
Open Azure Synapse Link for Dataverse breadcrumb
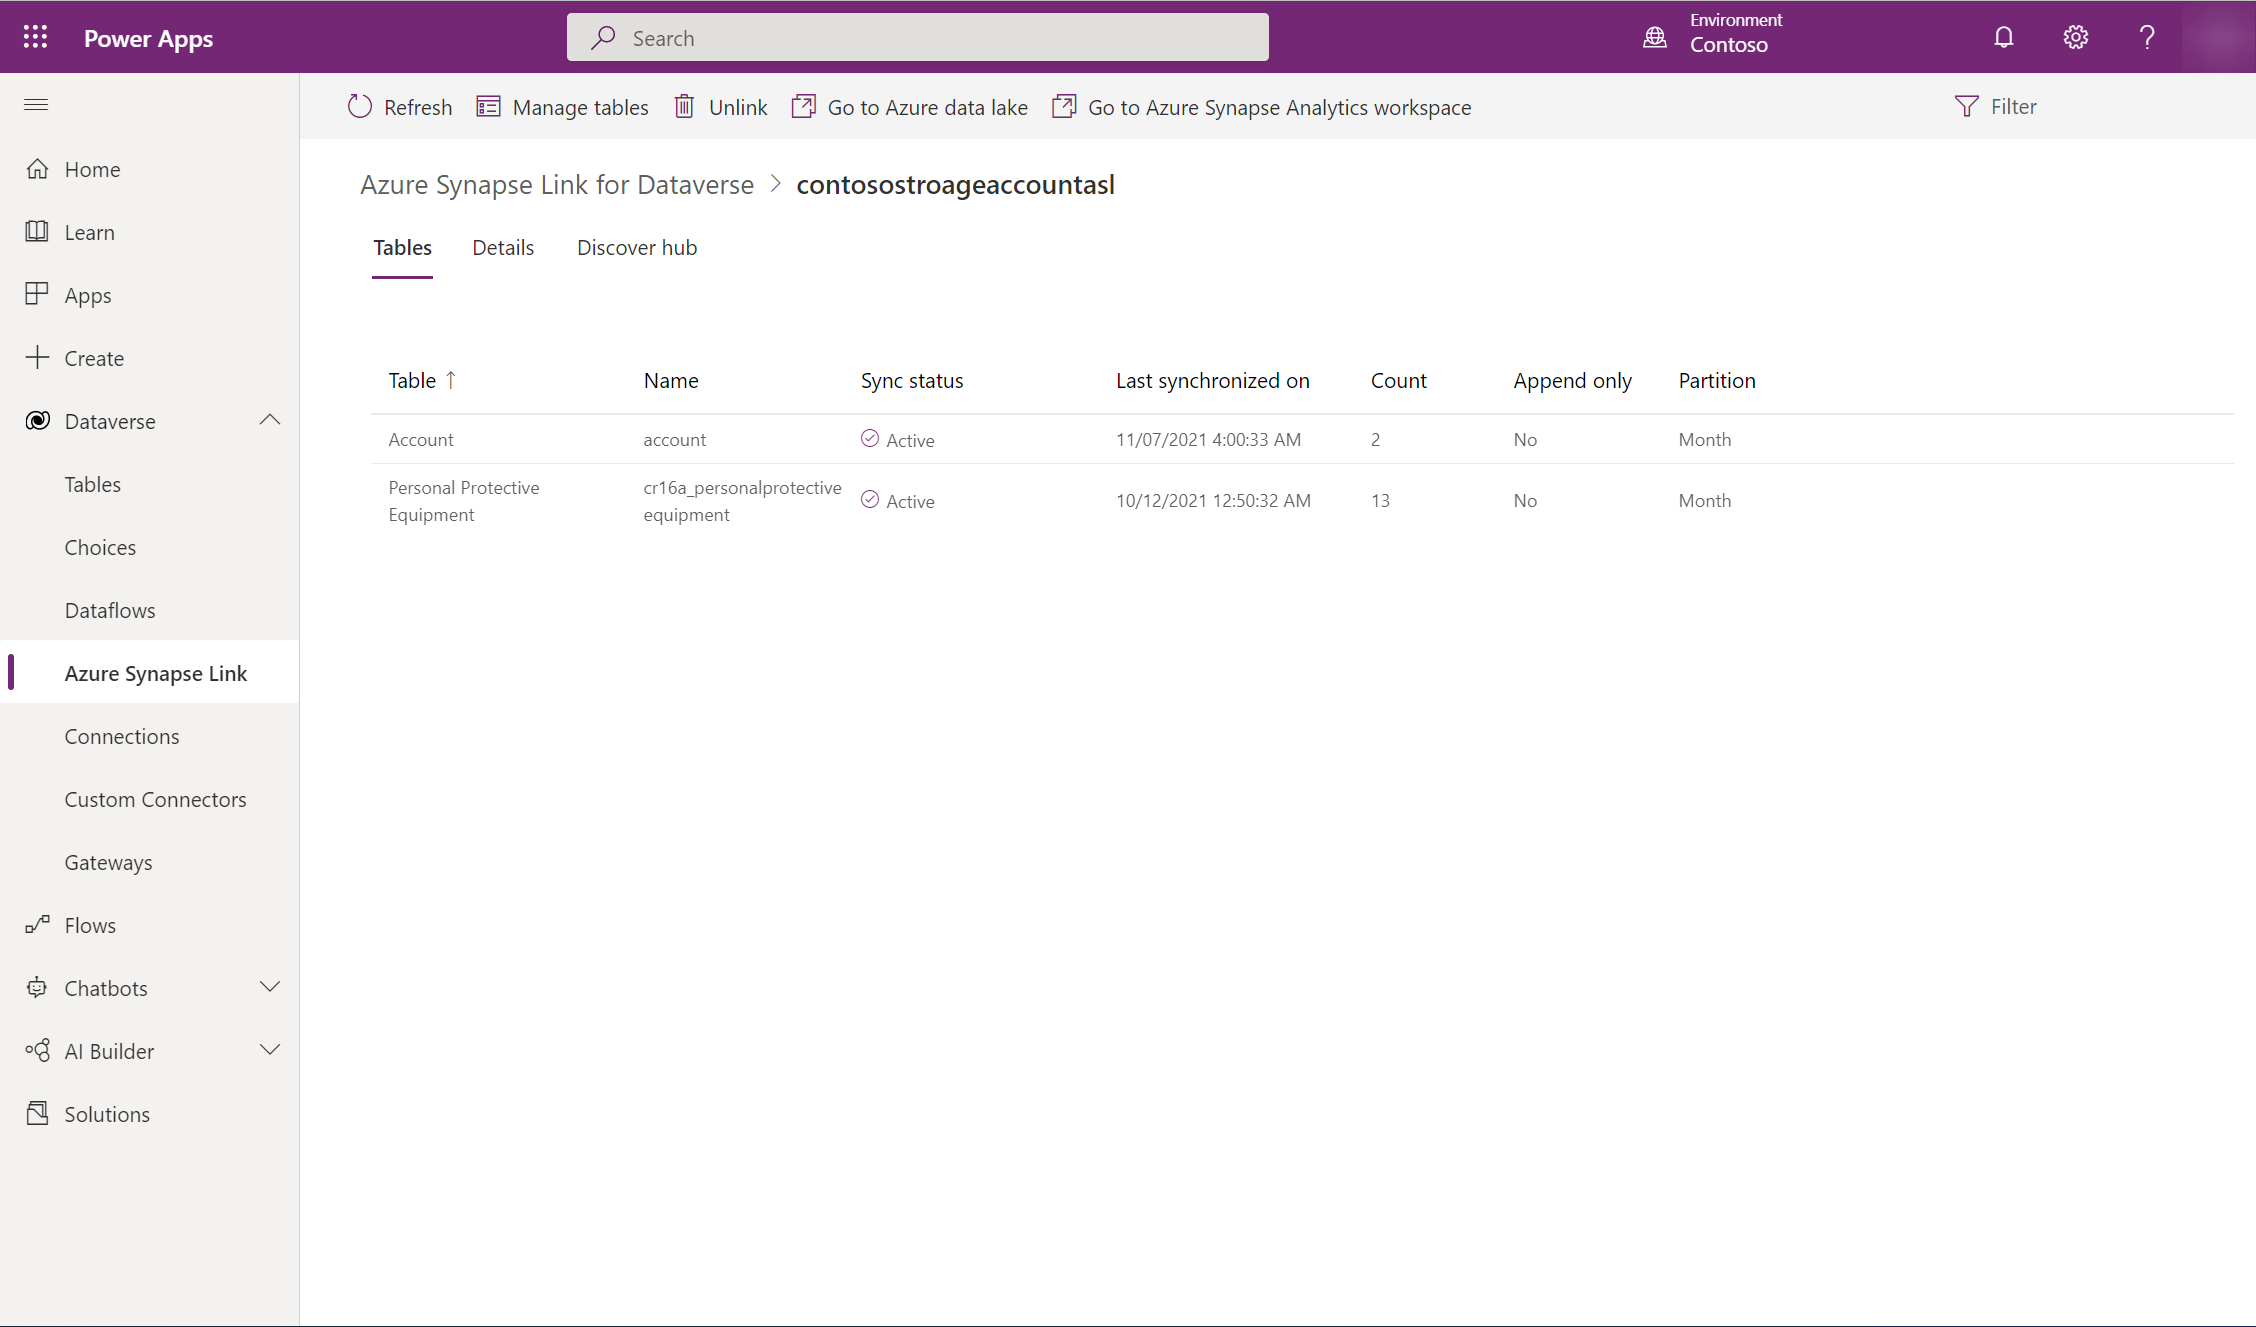click(556, 183)
